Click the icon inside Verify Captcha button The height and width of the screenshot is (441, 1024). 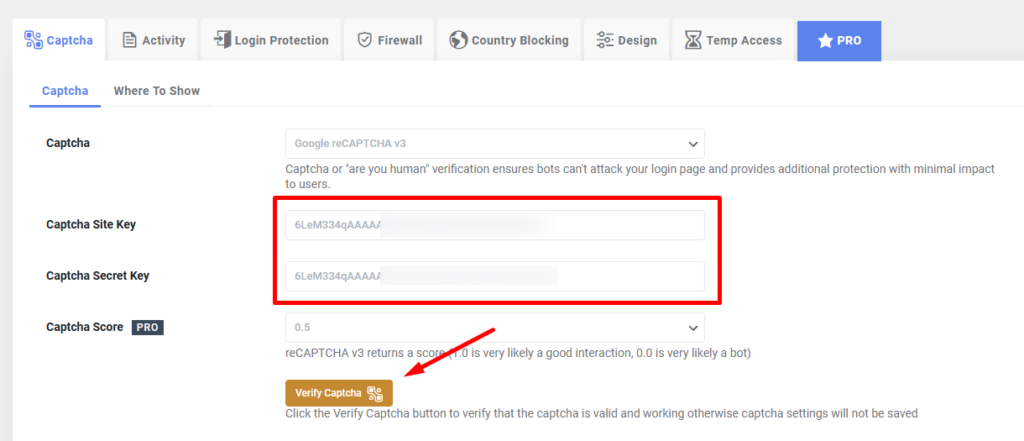click(x=375, y=393)
